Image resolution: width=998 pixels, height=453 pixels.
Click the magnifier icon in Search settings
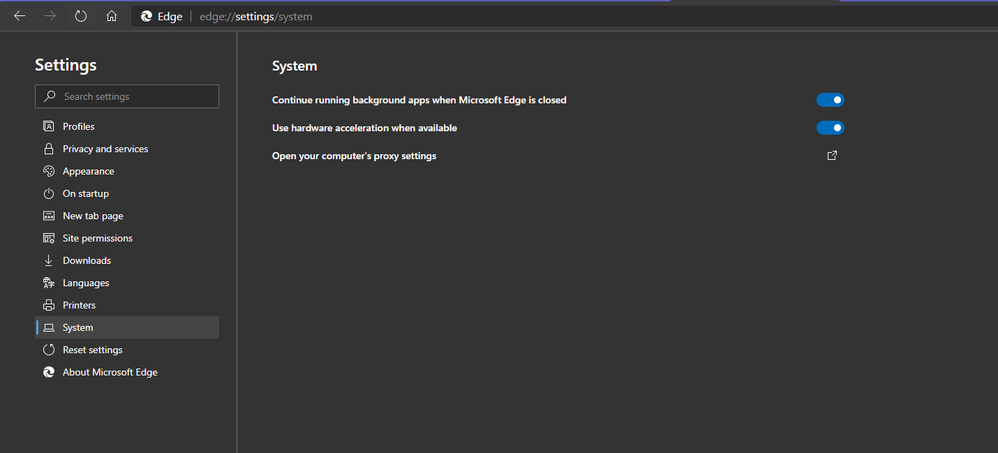click(x=49, y=97)
